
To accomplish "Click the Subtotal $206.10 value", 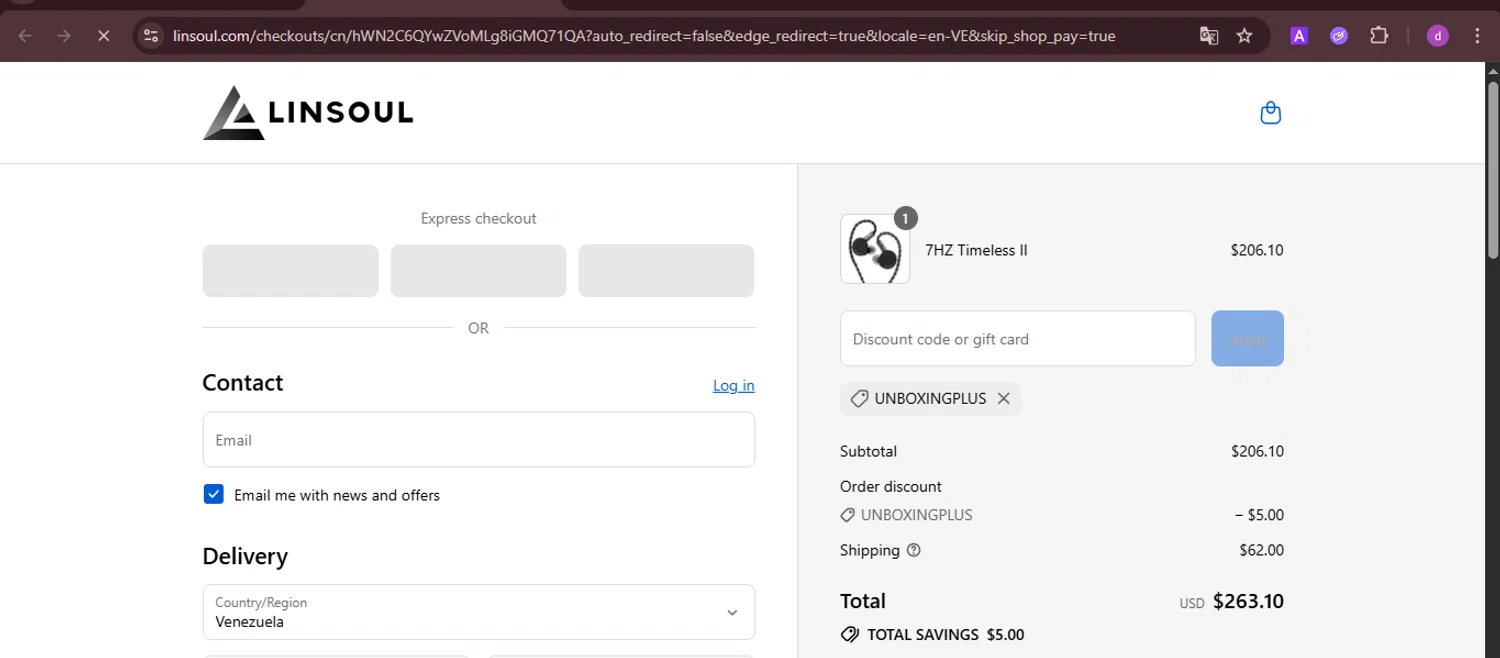I will [x=1257, y=451].
